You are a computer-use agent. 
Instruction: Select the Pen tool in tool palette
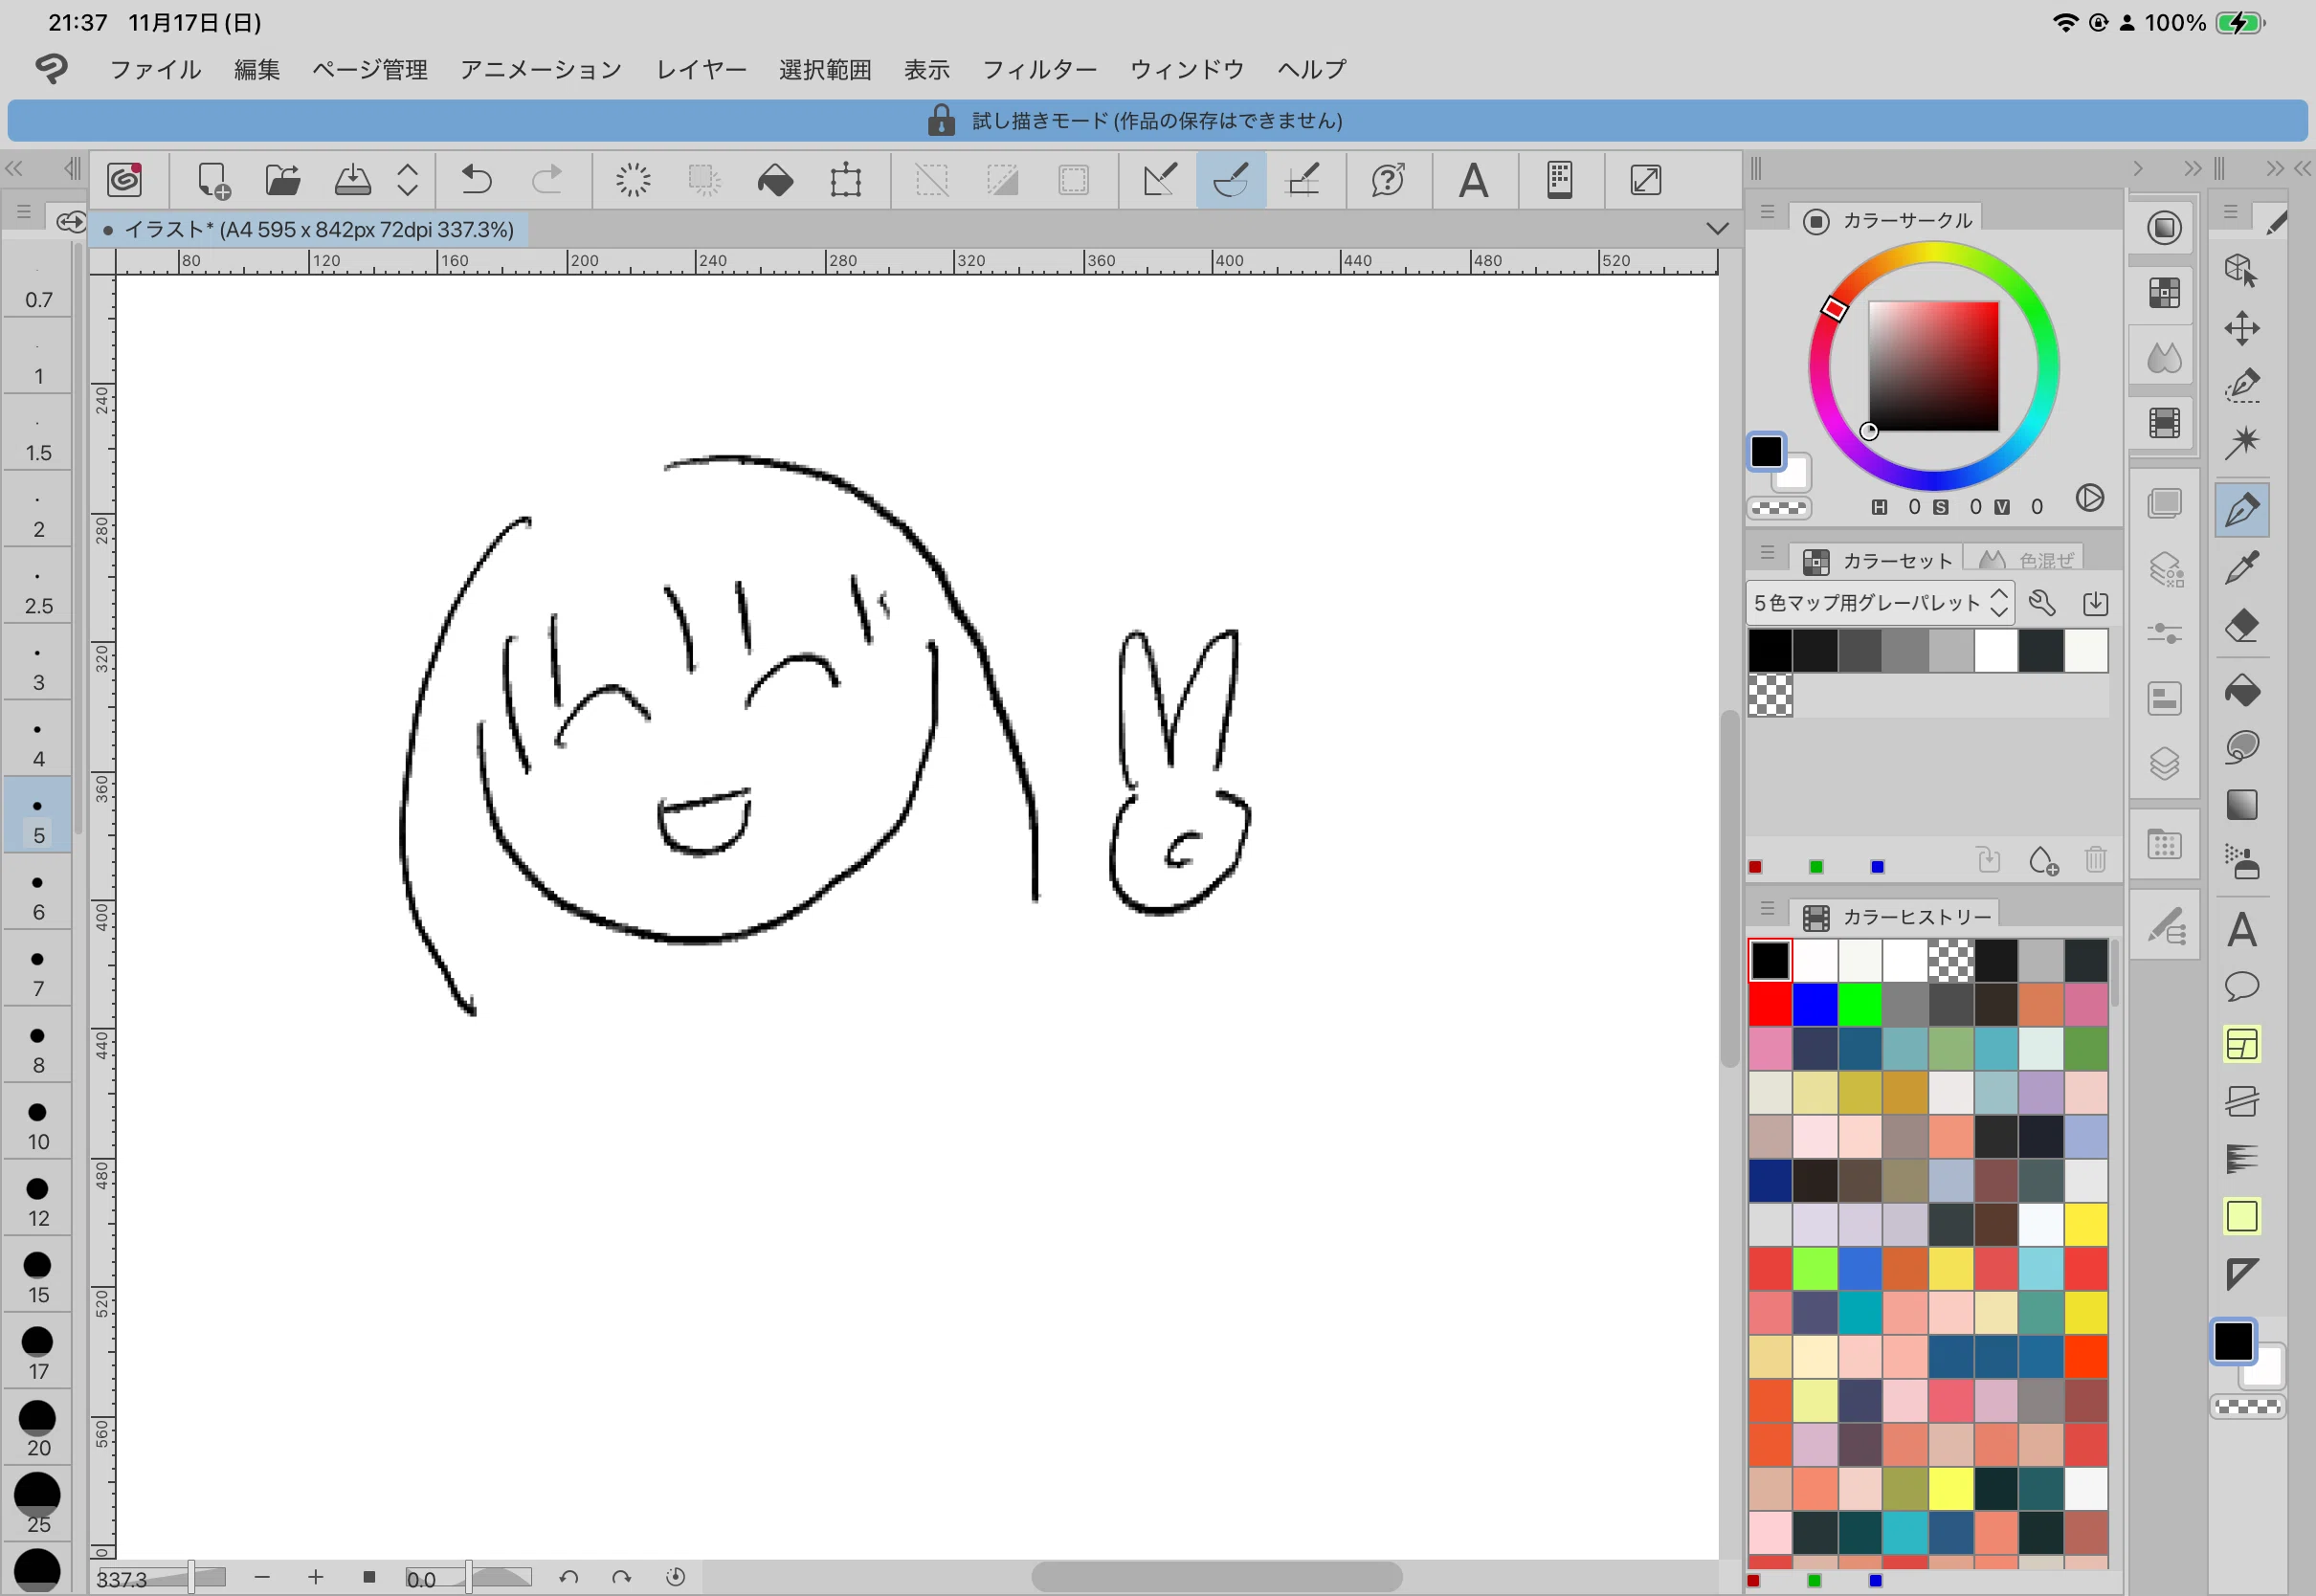[2242, 509]
